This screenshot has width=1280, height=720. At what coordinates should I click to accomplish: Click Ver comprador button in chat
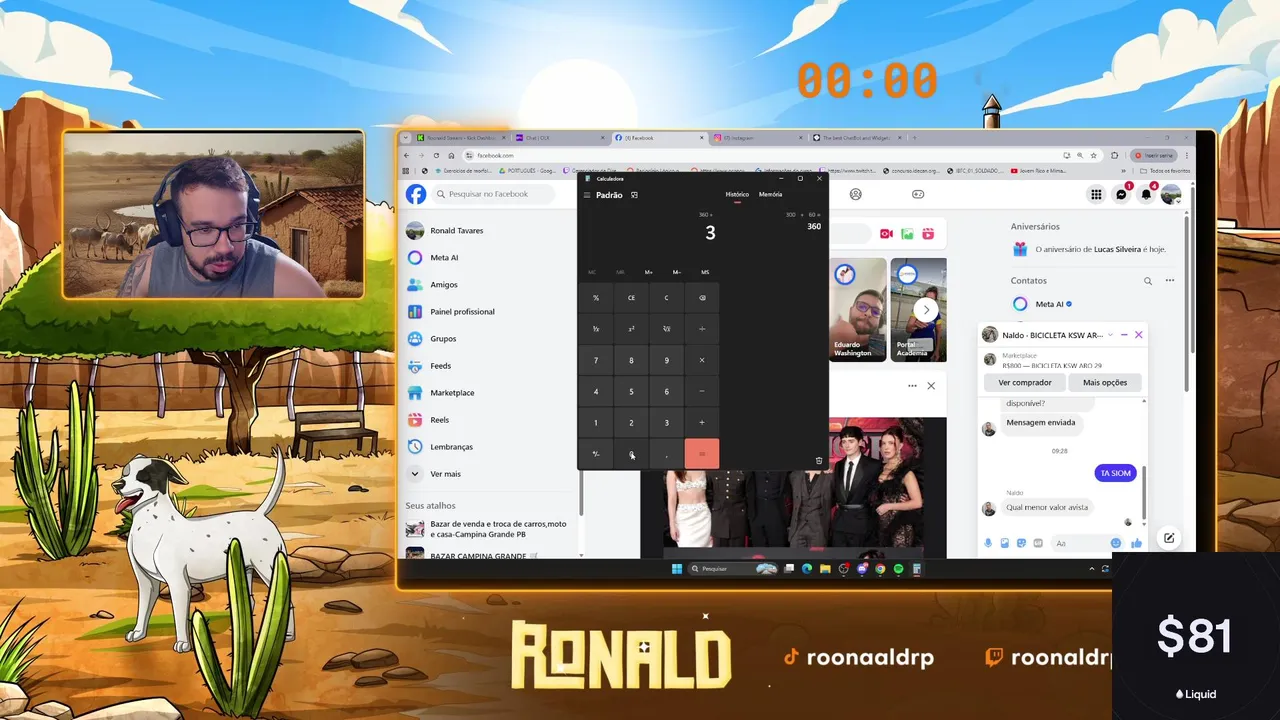coord(1025,382)
